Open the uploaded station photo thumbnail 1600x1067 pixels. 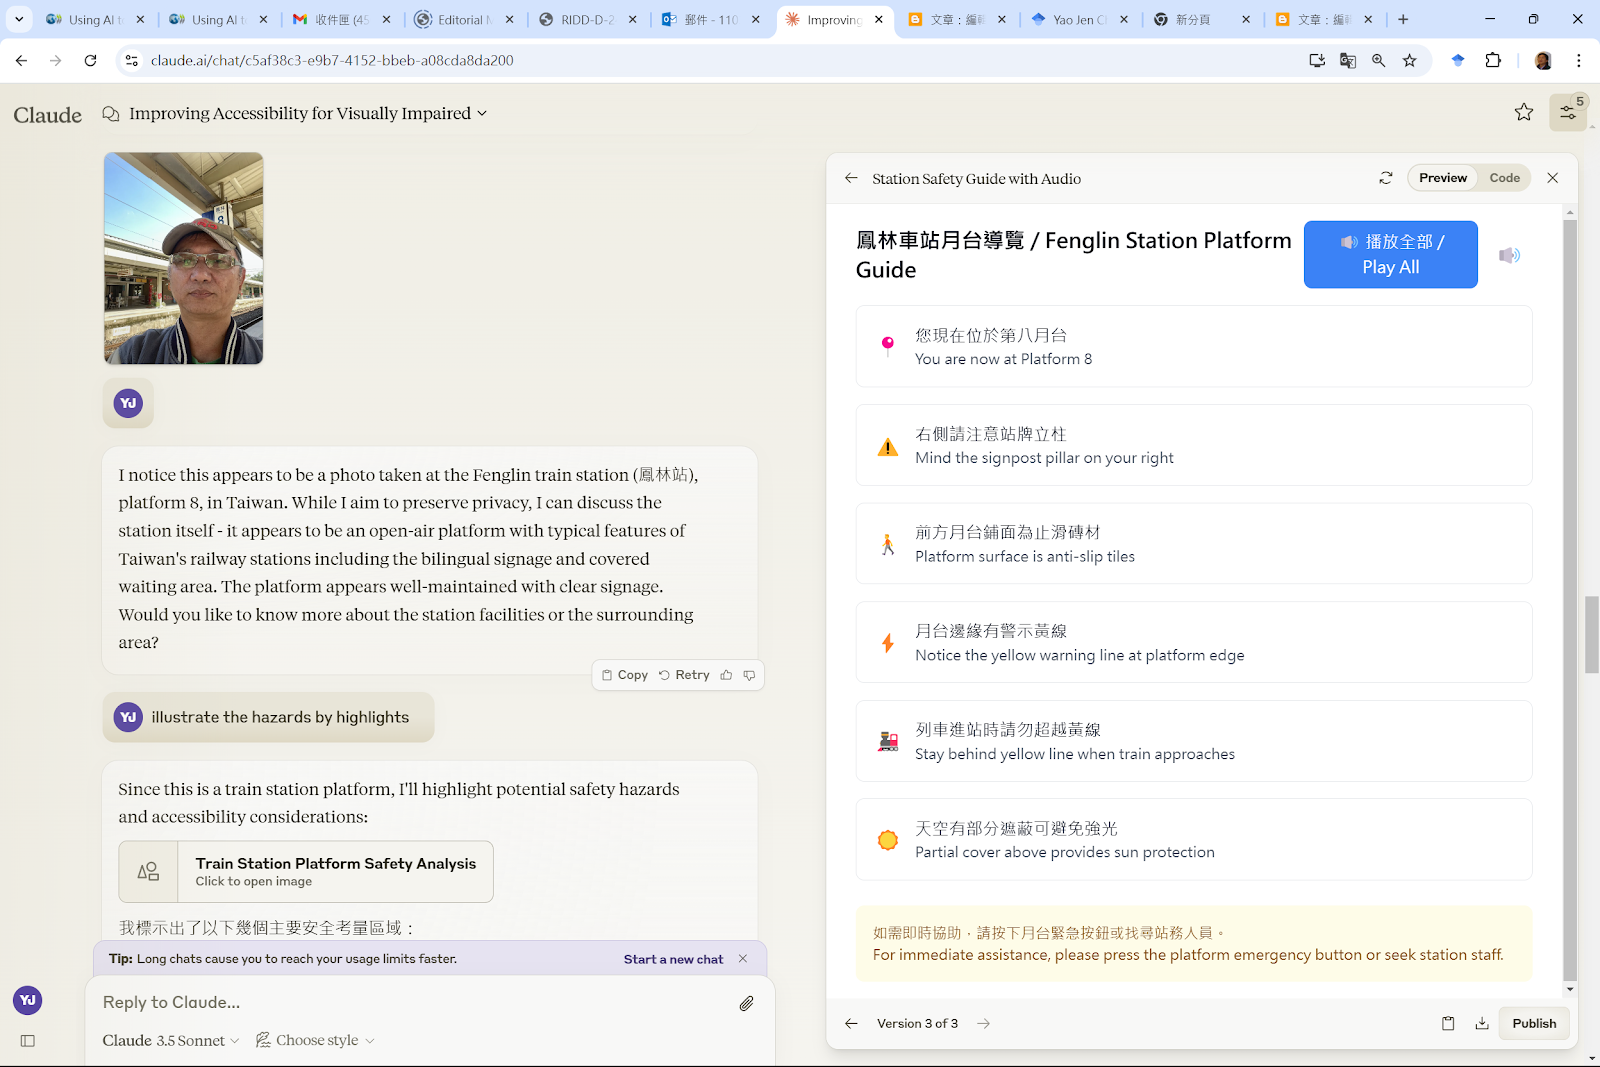184,258
